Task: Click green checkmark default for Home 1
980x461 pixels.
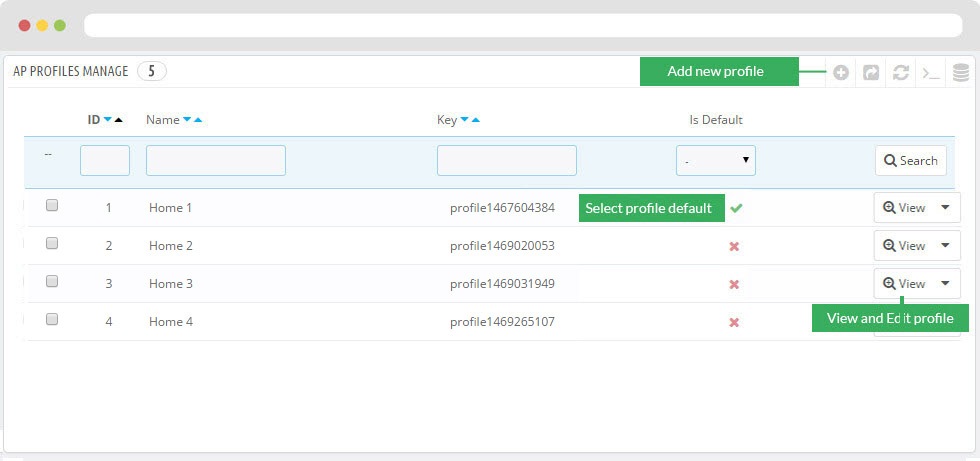Action: pyautogui.click(x=736, y=208)
